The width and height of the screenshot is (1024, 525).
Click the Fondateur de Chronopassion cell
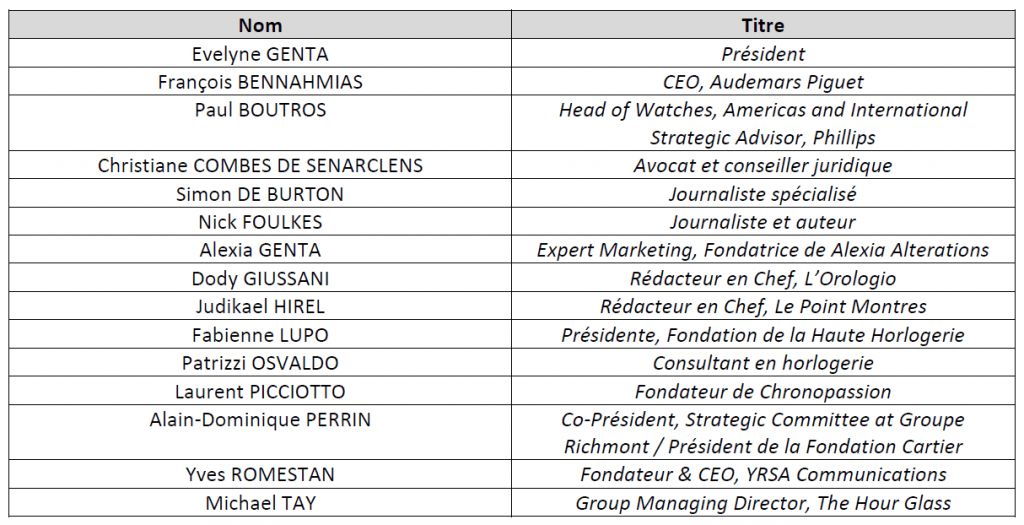tap(763, 391)
